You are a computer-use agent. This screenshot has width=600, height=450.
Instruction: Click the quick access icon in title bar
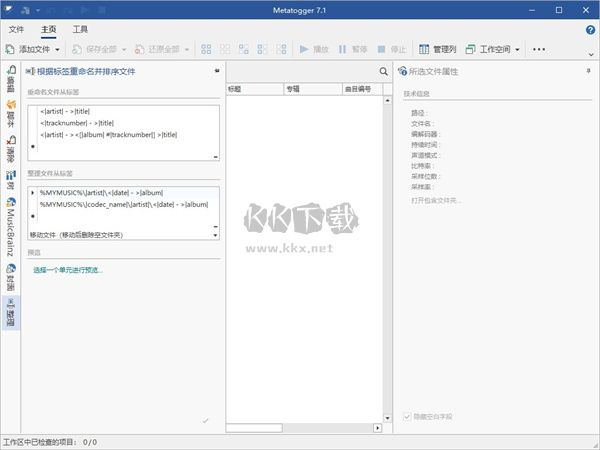[x=26, y=10]
